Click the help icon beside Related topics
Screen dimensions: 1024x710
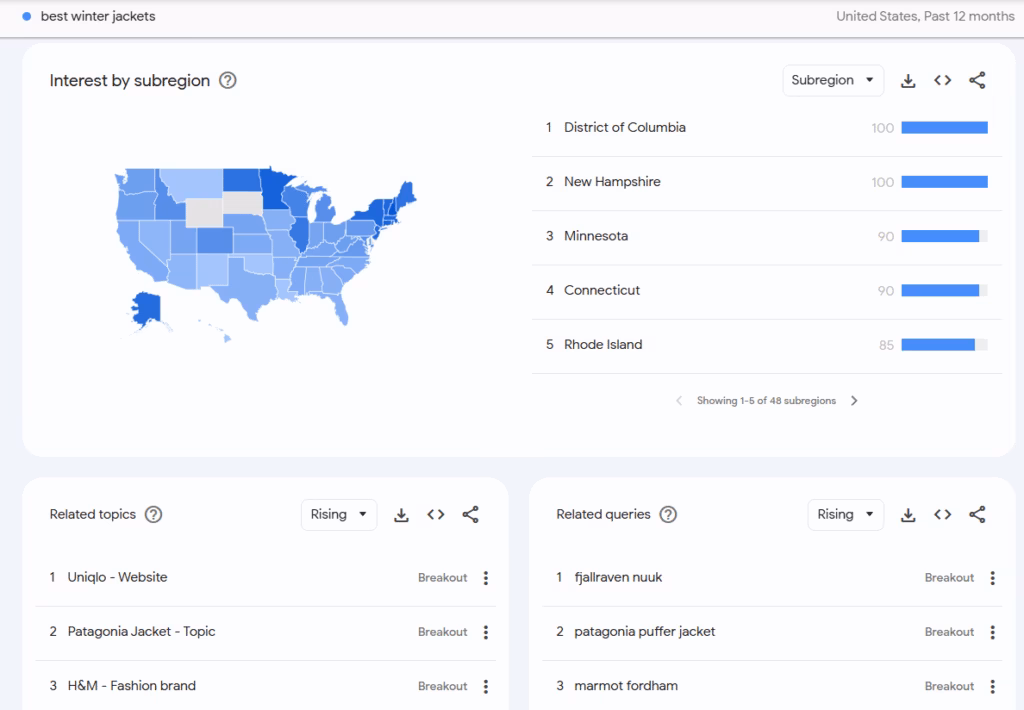tap(153, 514)
